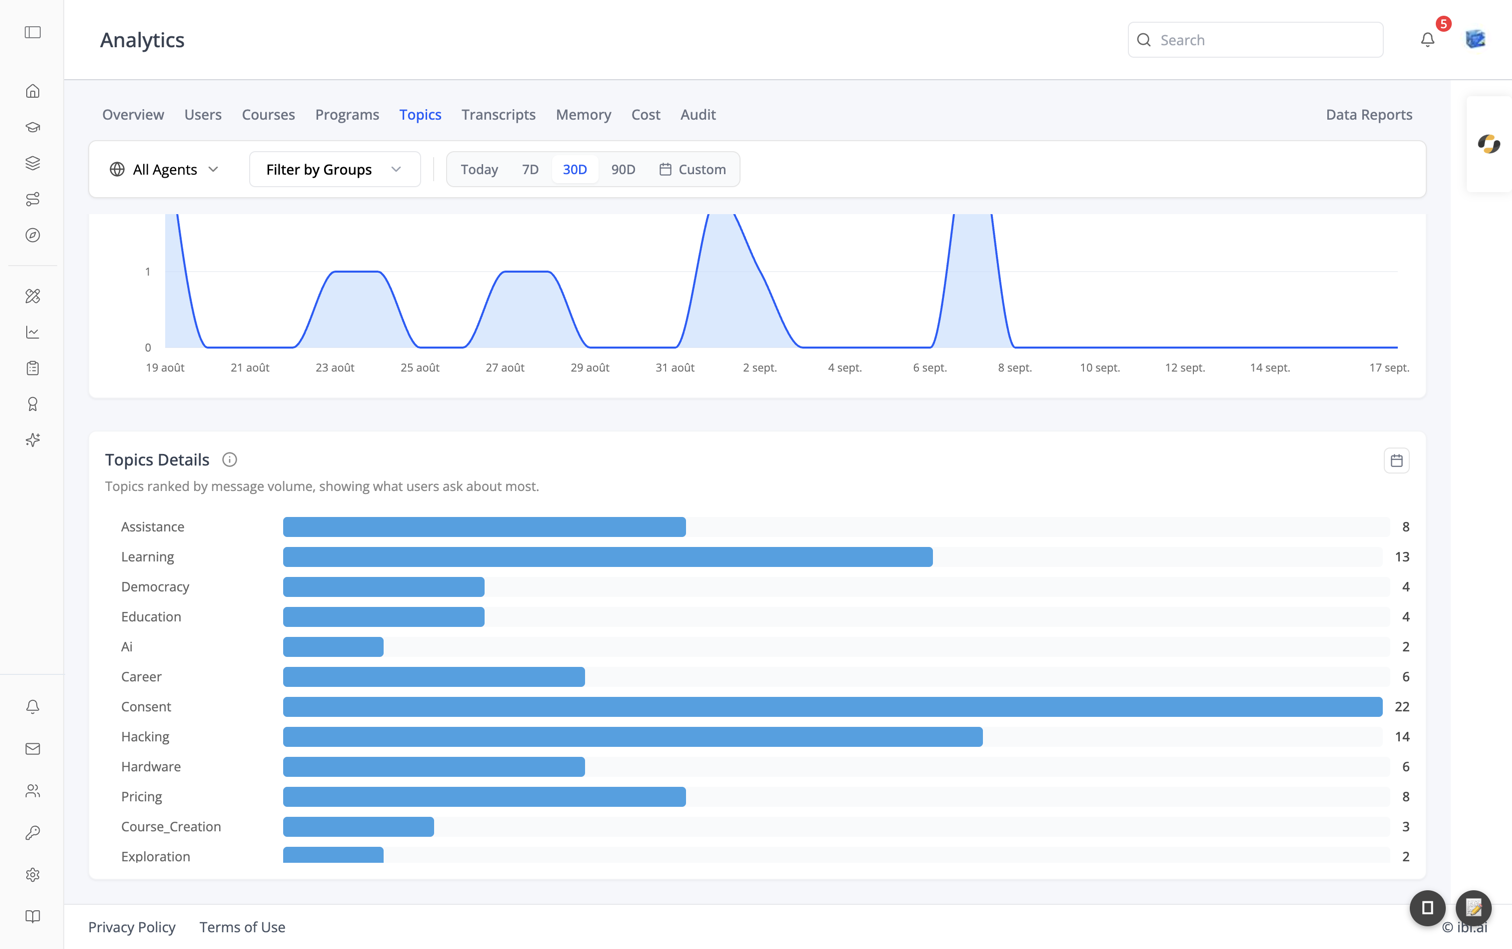Toggle the sidebar panel icon

33,33
